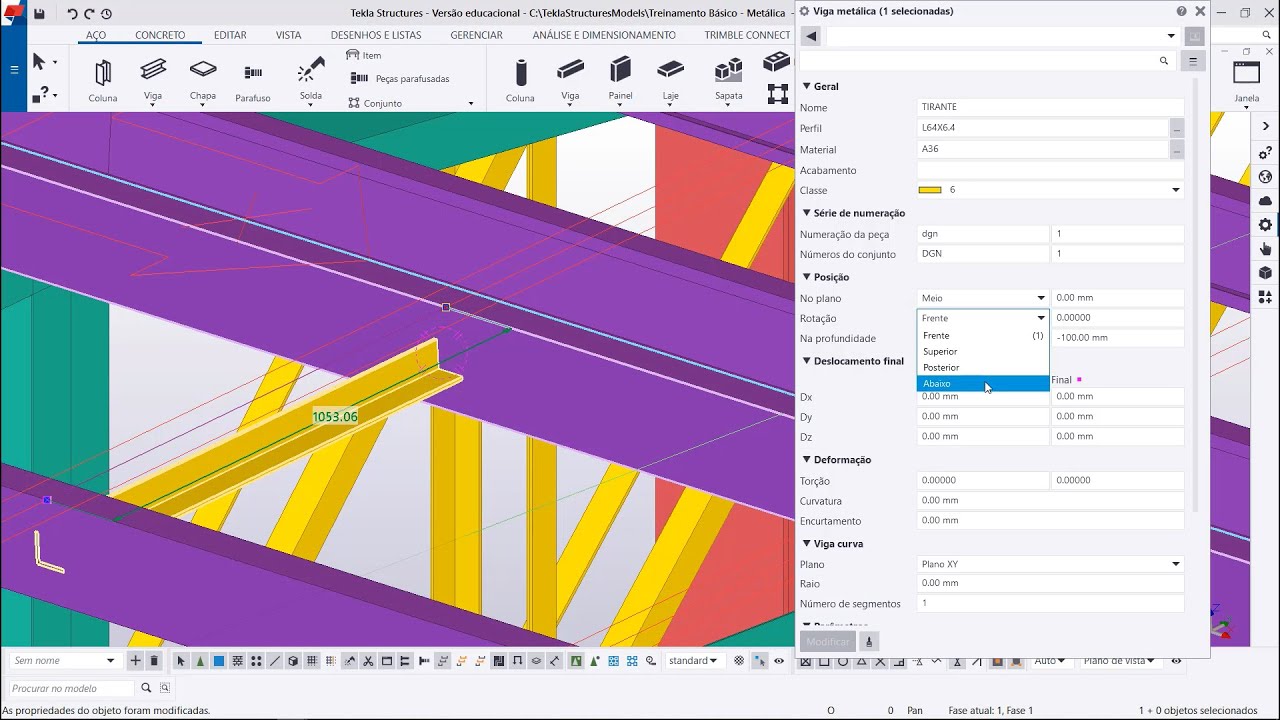Delete the selection filter with trash icon

click(154, 660)
